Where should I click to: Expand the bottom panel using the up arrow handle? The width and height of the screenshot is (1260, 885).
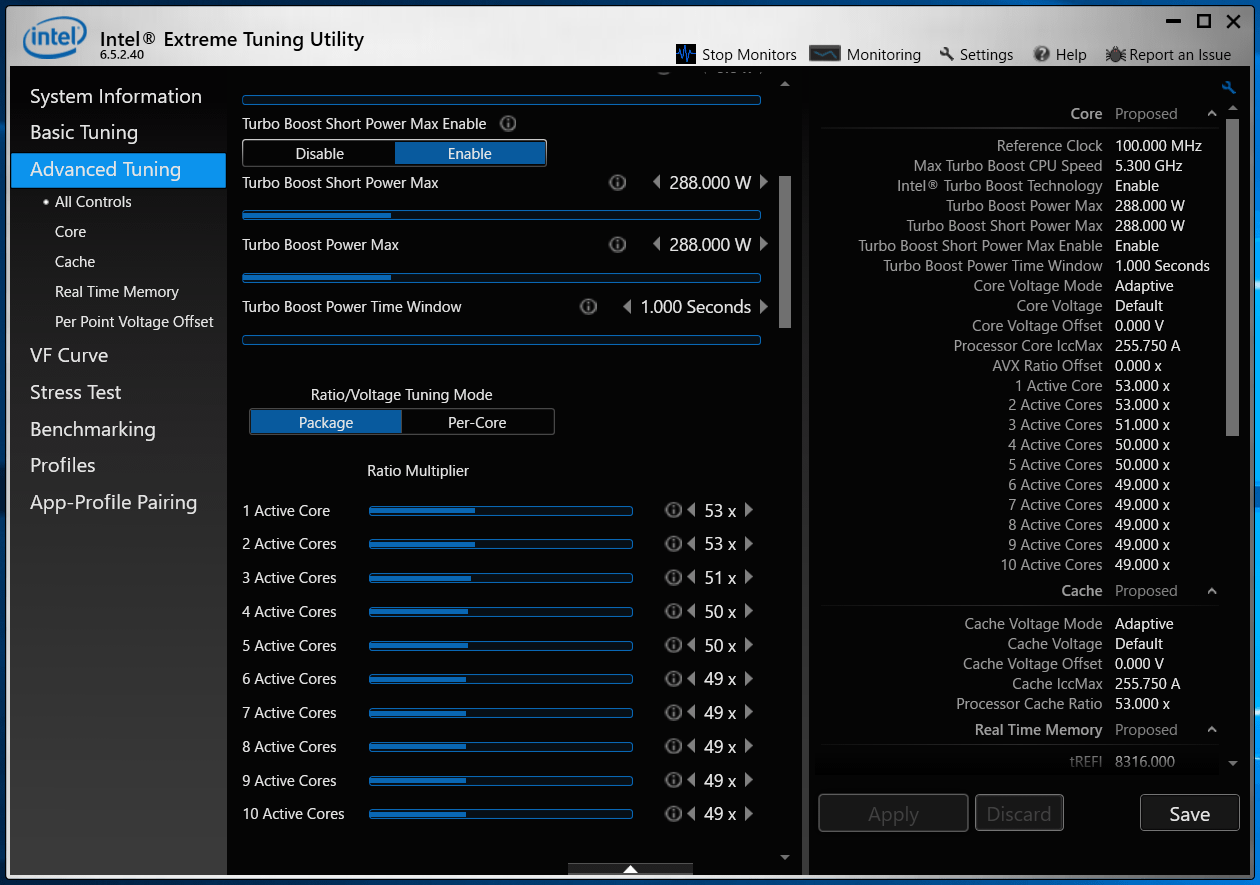tap(630, 869)
